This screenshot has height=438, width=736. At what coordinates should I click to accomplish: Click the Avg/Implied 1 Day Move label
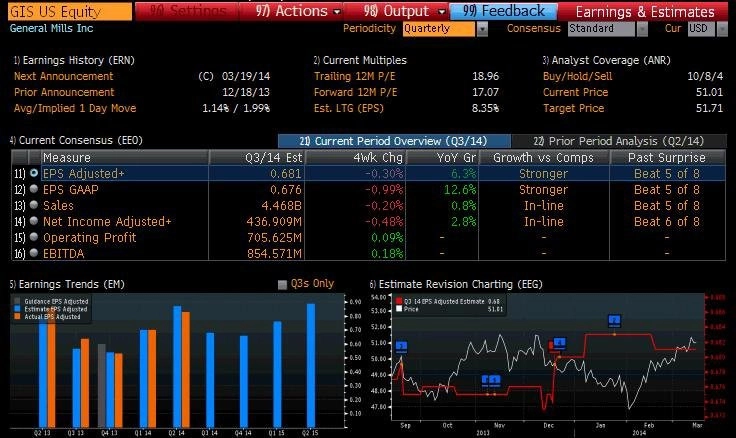(x=75, y=108)
